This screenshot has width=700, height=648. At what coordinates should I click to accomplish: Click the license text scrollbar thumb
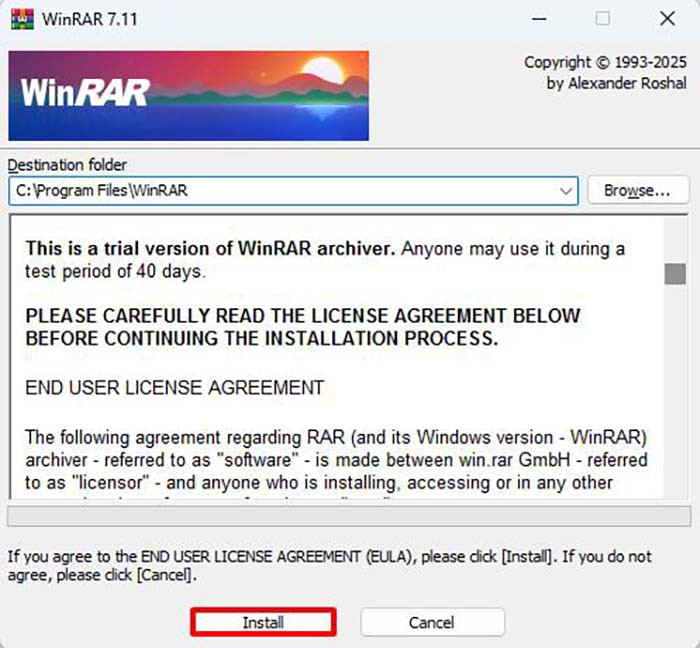(675, 274)
